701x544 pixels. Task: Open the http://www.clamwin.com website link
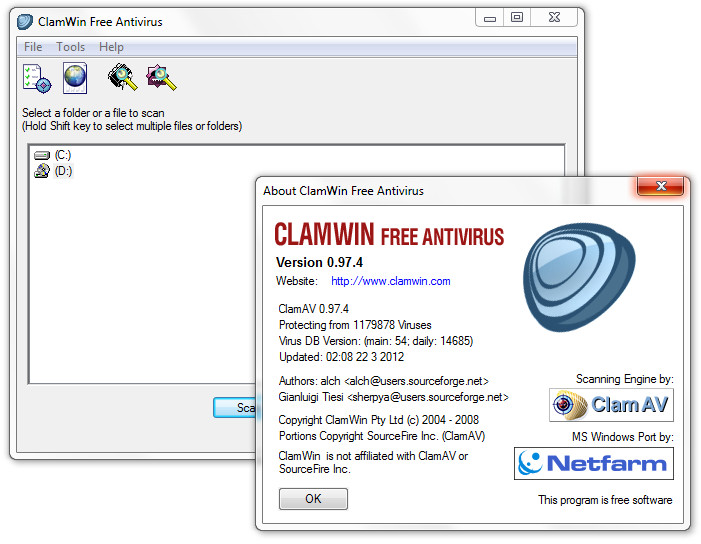coord(391,281)
